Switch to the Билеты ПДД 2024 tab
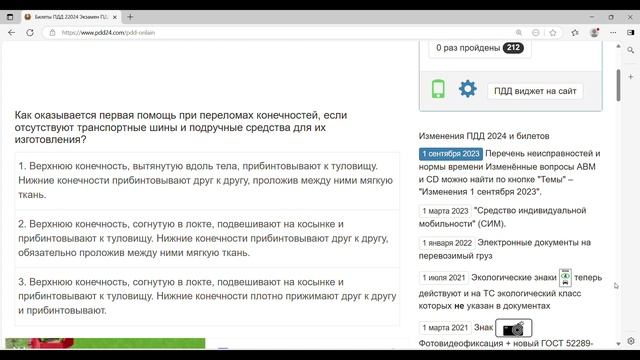This screenshot has height=360, width=640. coord(71,17)
